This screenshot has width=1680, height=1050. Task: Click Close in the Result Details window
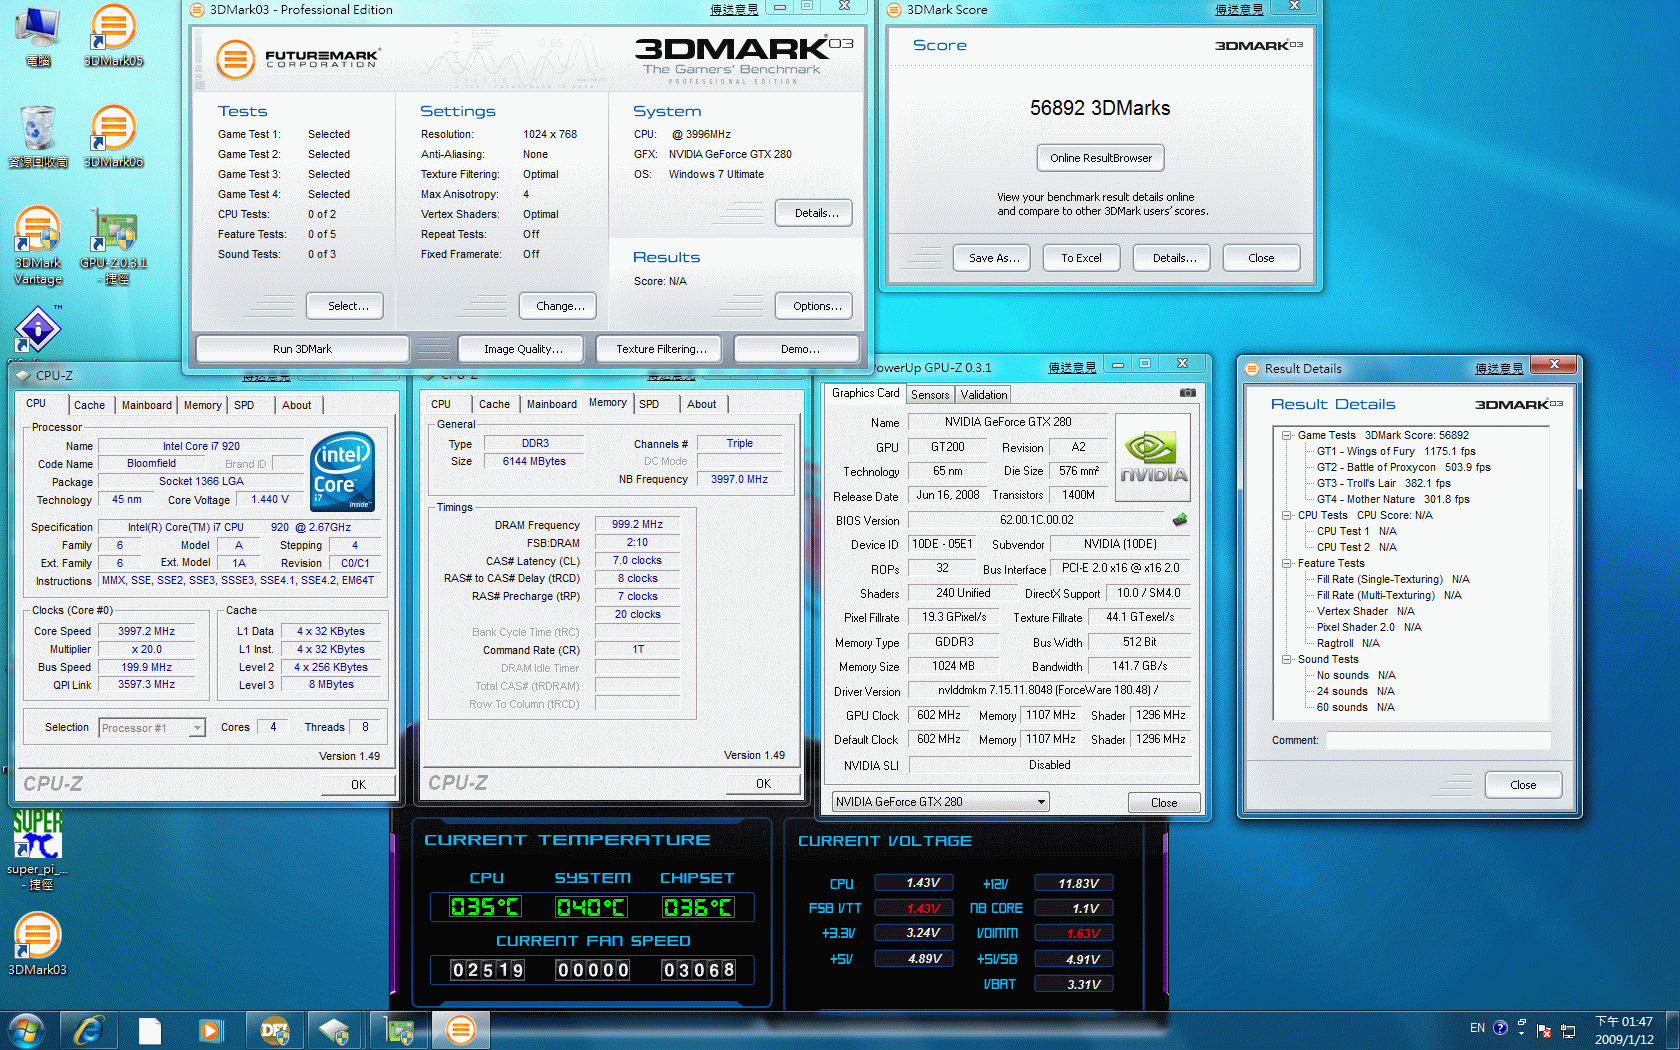click(1523, 785)
